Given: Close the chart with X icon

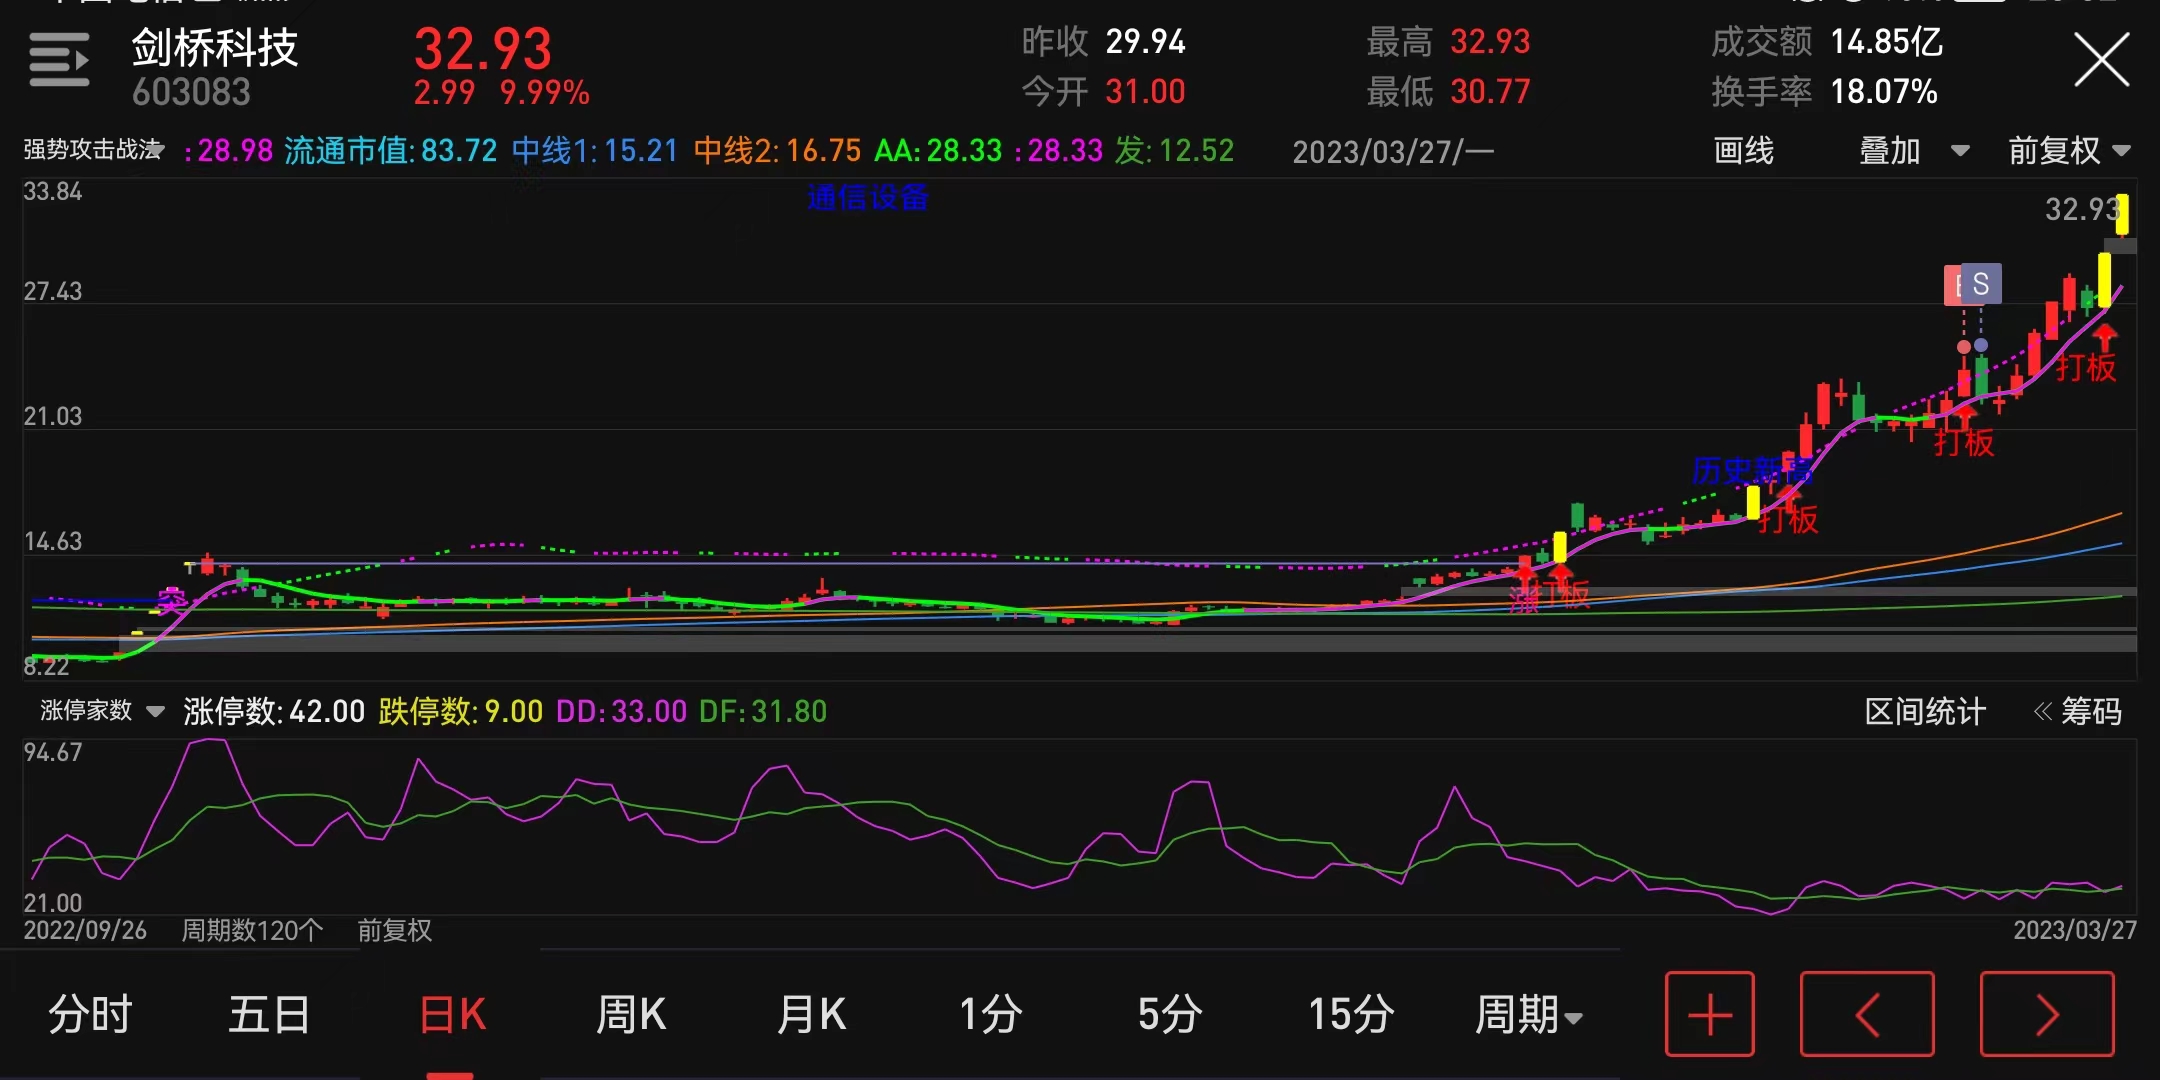Looking at the screenshot, I should tap(2101, 60).
